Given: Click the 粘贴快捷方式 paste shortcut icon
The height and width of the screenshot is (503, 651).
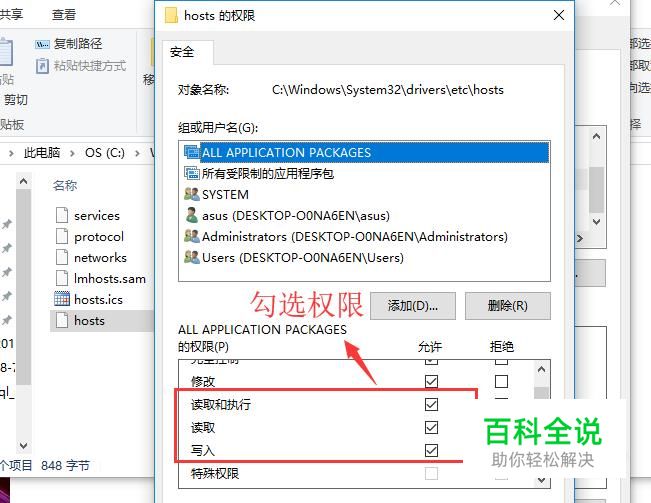Looking at the screenshot, I should tap(42, 66).
